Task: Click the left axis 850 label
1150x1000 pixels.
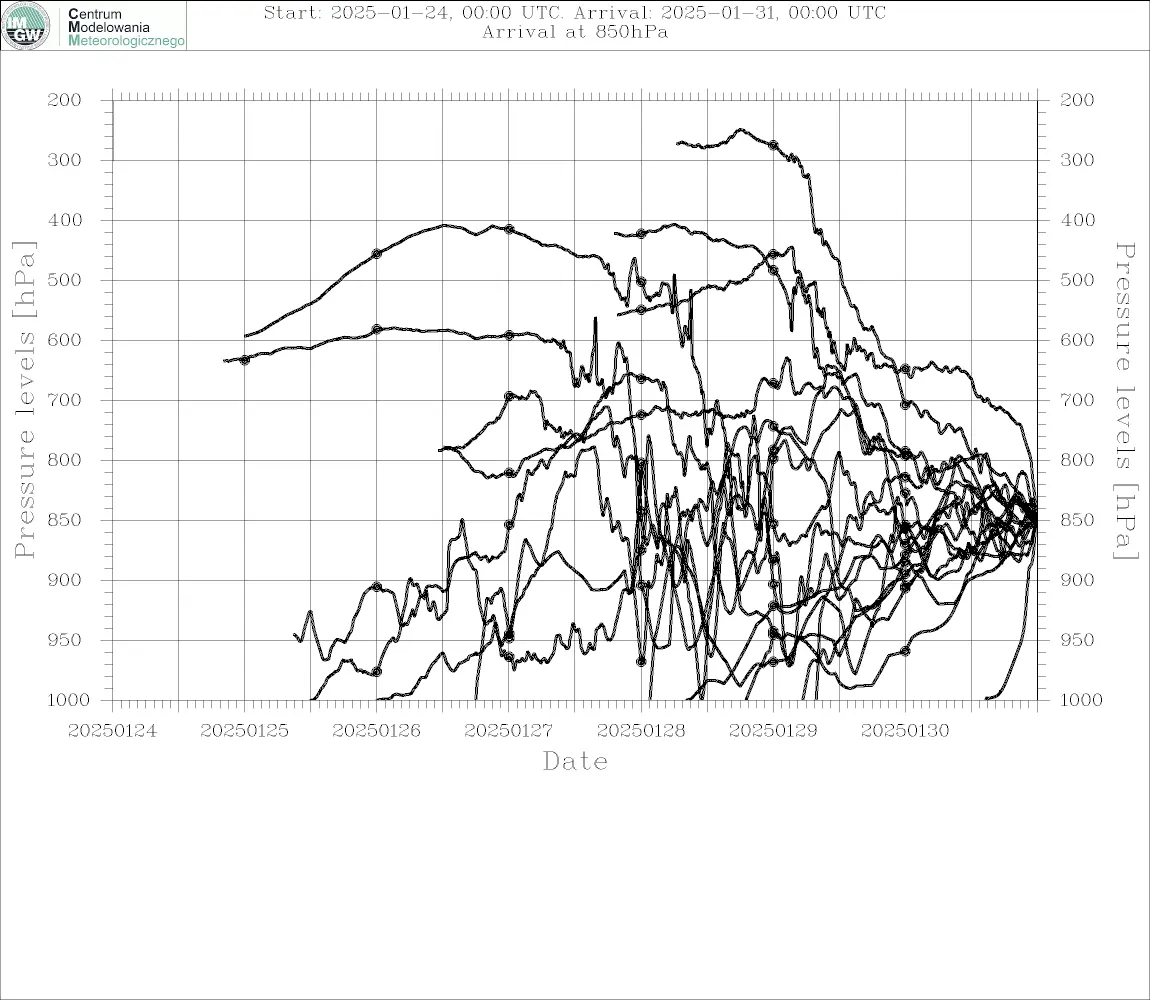Action: 64,520
